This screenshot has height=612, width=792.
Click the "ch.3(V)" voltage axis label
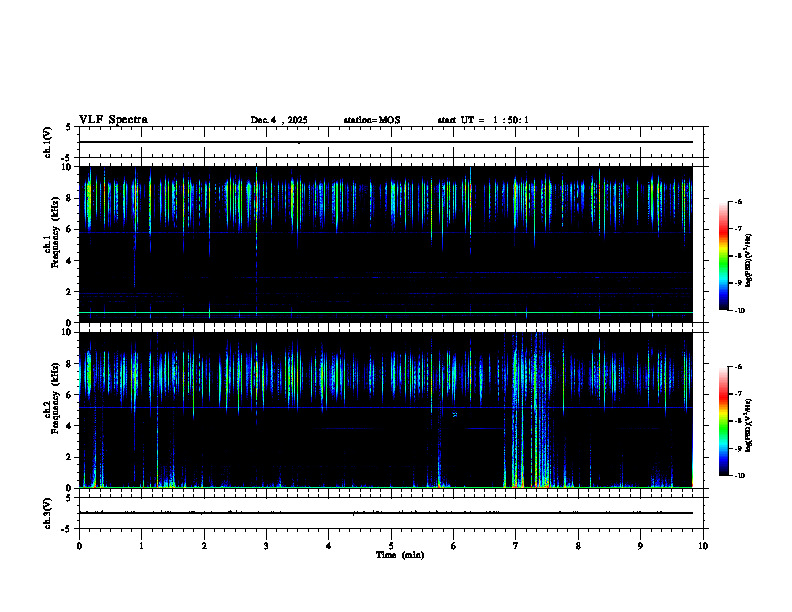pos(47,513)
